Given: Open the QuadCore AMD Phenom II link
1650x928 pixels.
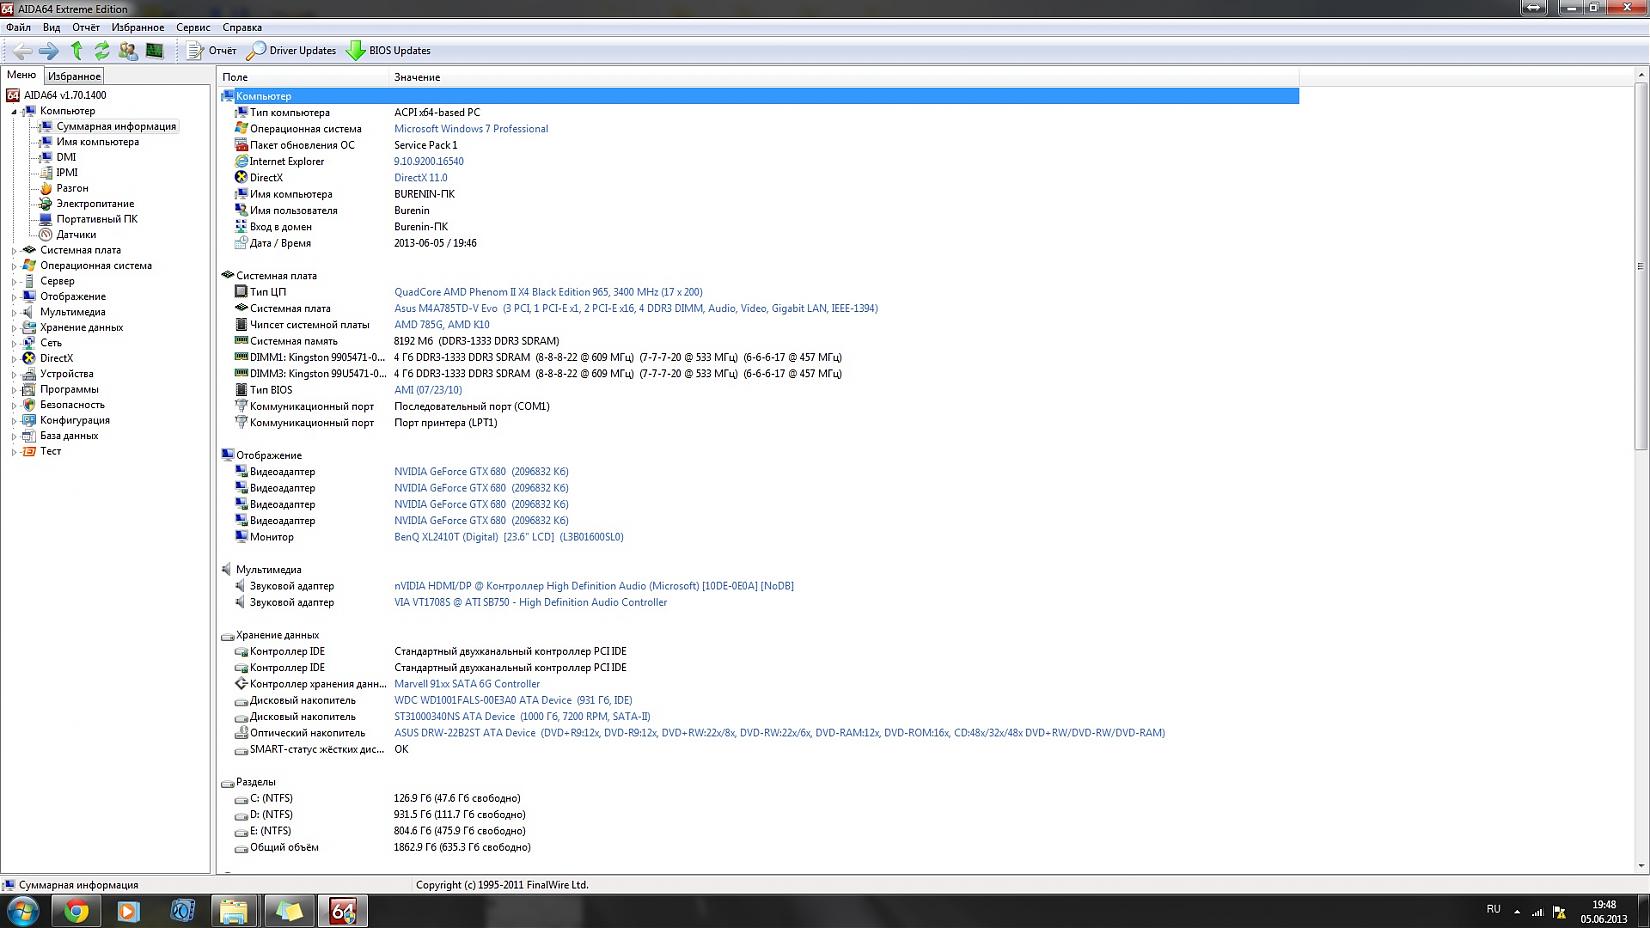Looking at the screenshot, I should pyautogui.click(x=548, y=292).
